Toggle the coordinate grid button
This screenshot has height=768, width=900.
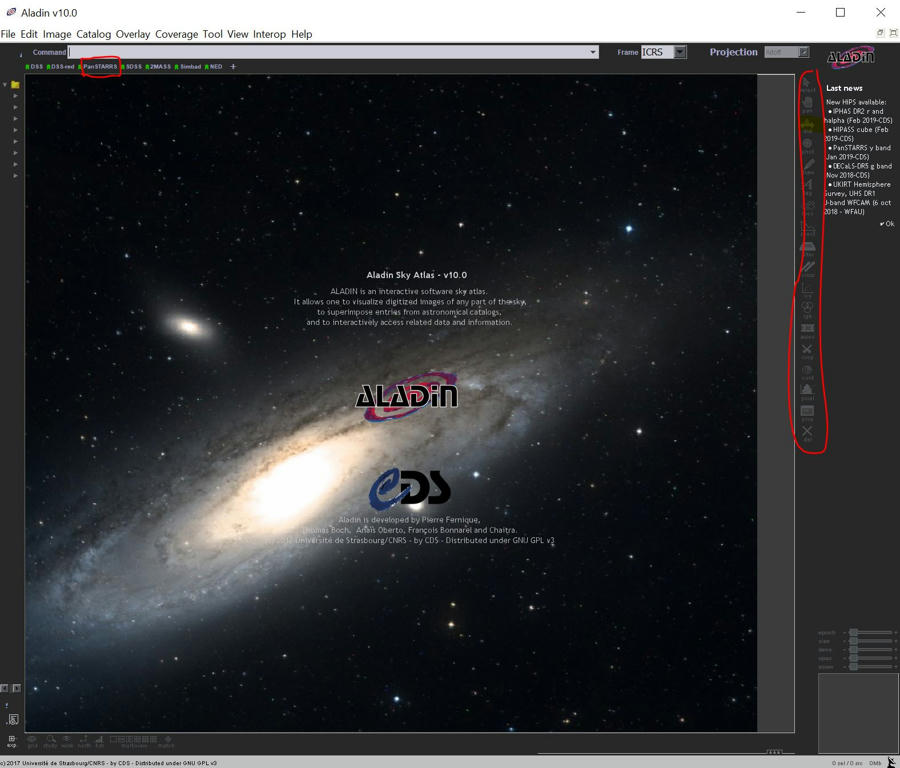[32, 741]
